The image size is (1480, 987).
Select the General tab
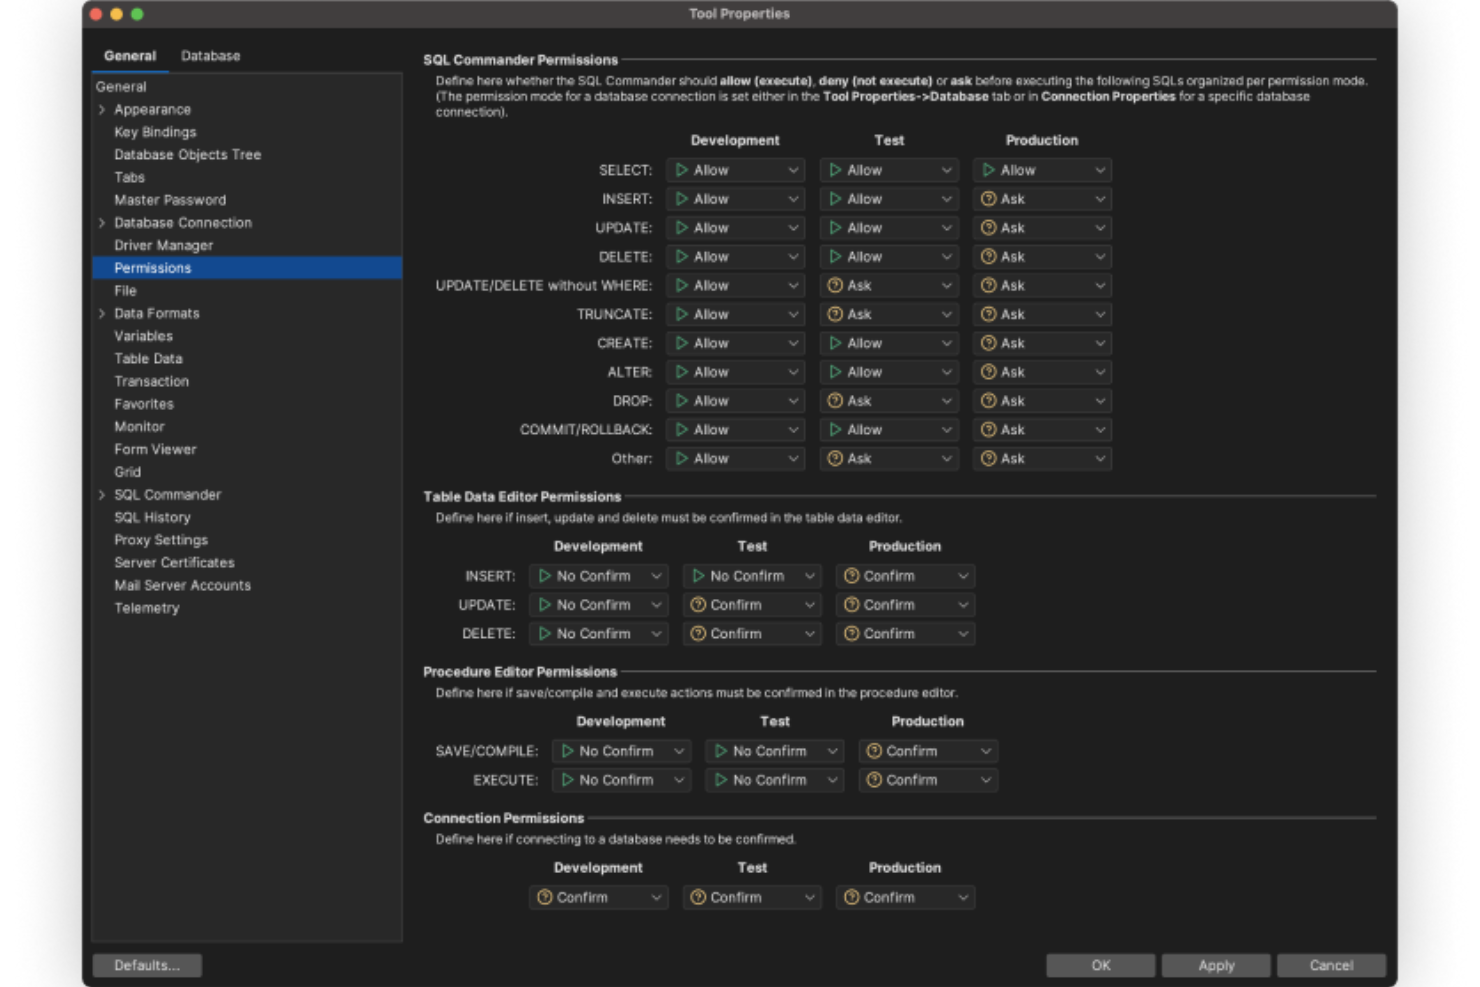pyautogui.click(x=130, y=56)
